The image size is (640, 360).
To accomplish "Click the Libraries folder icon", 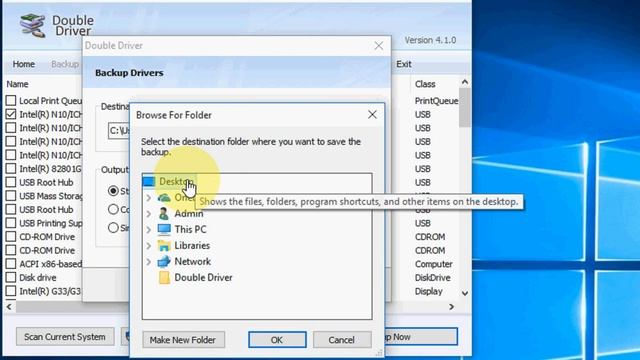I will [164, 245].
